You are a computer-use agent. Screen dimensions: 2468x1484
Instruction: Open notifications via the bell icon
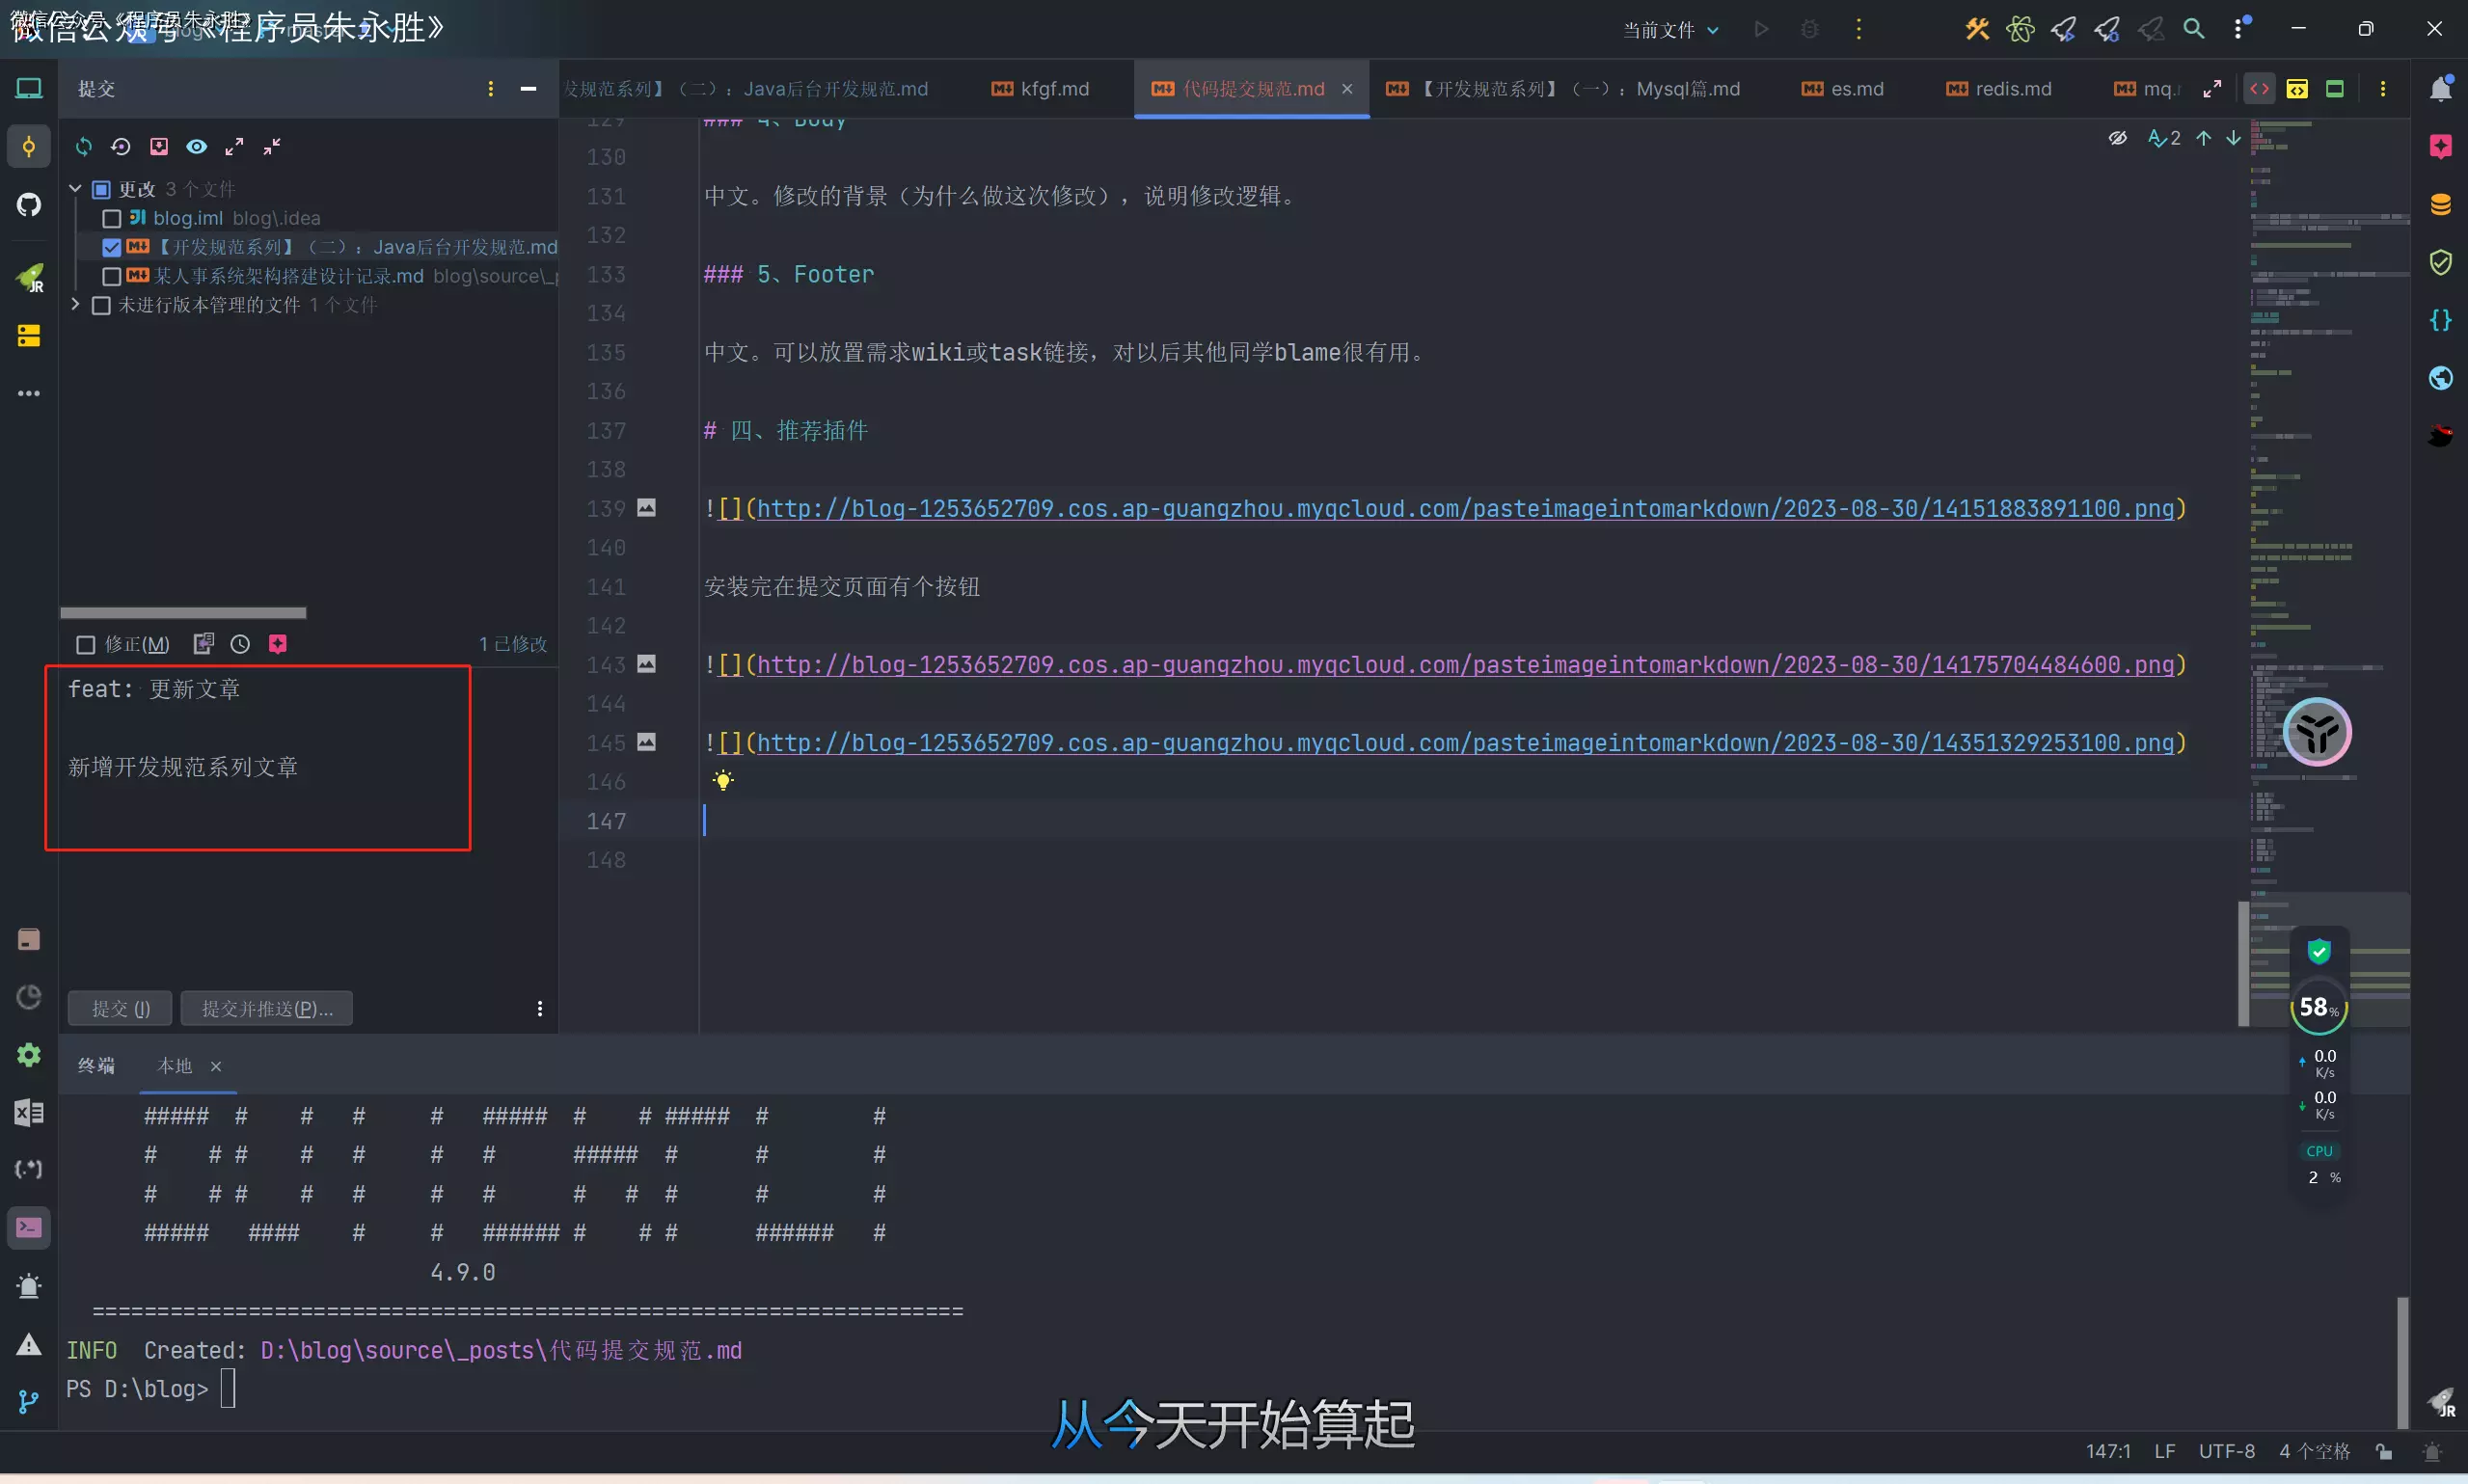(x=2441, y=88)
